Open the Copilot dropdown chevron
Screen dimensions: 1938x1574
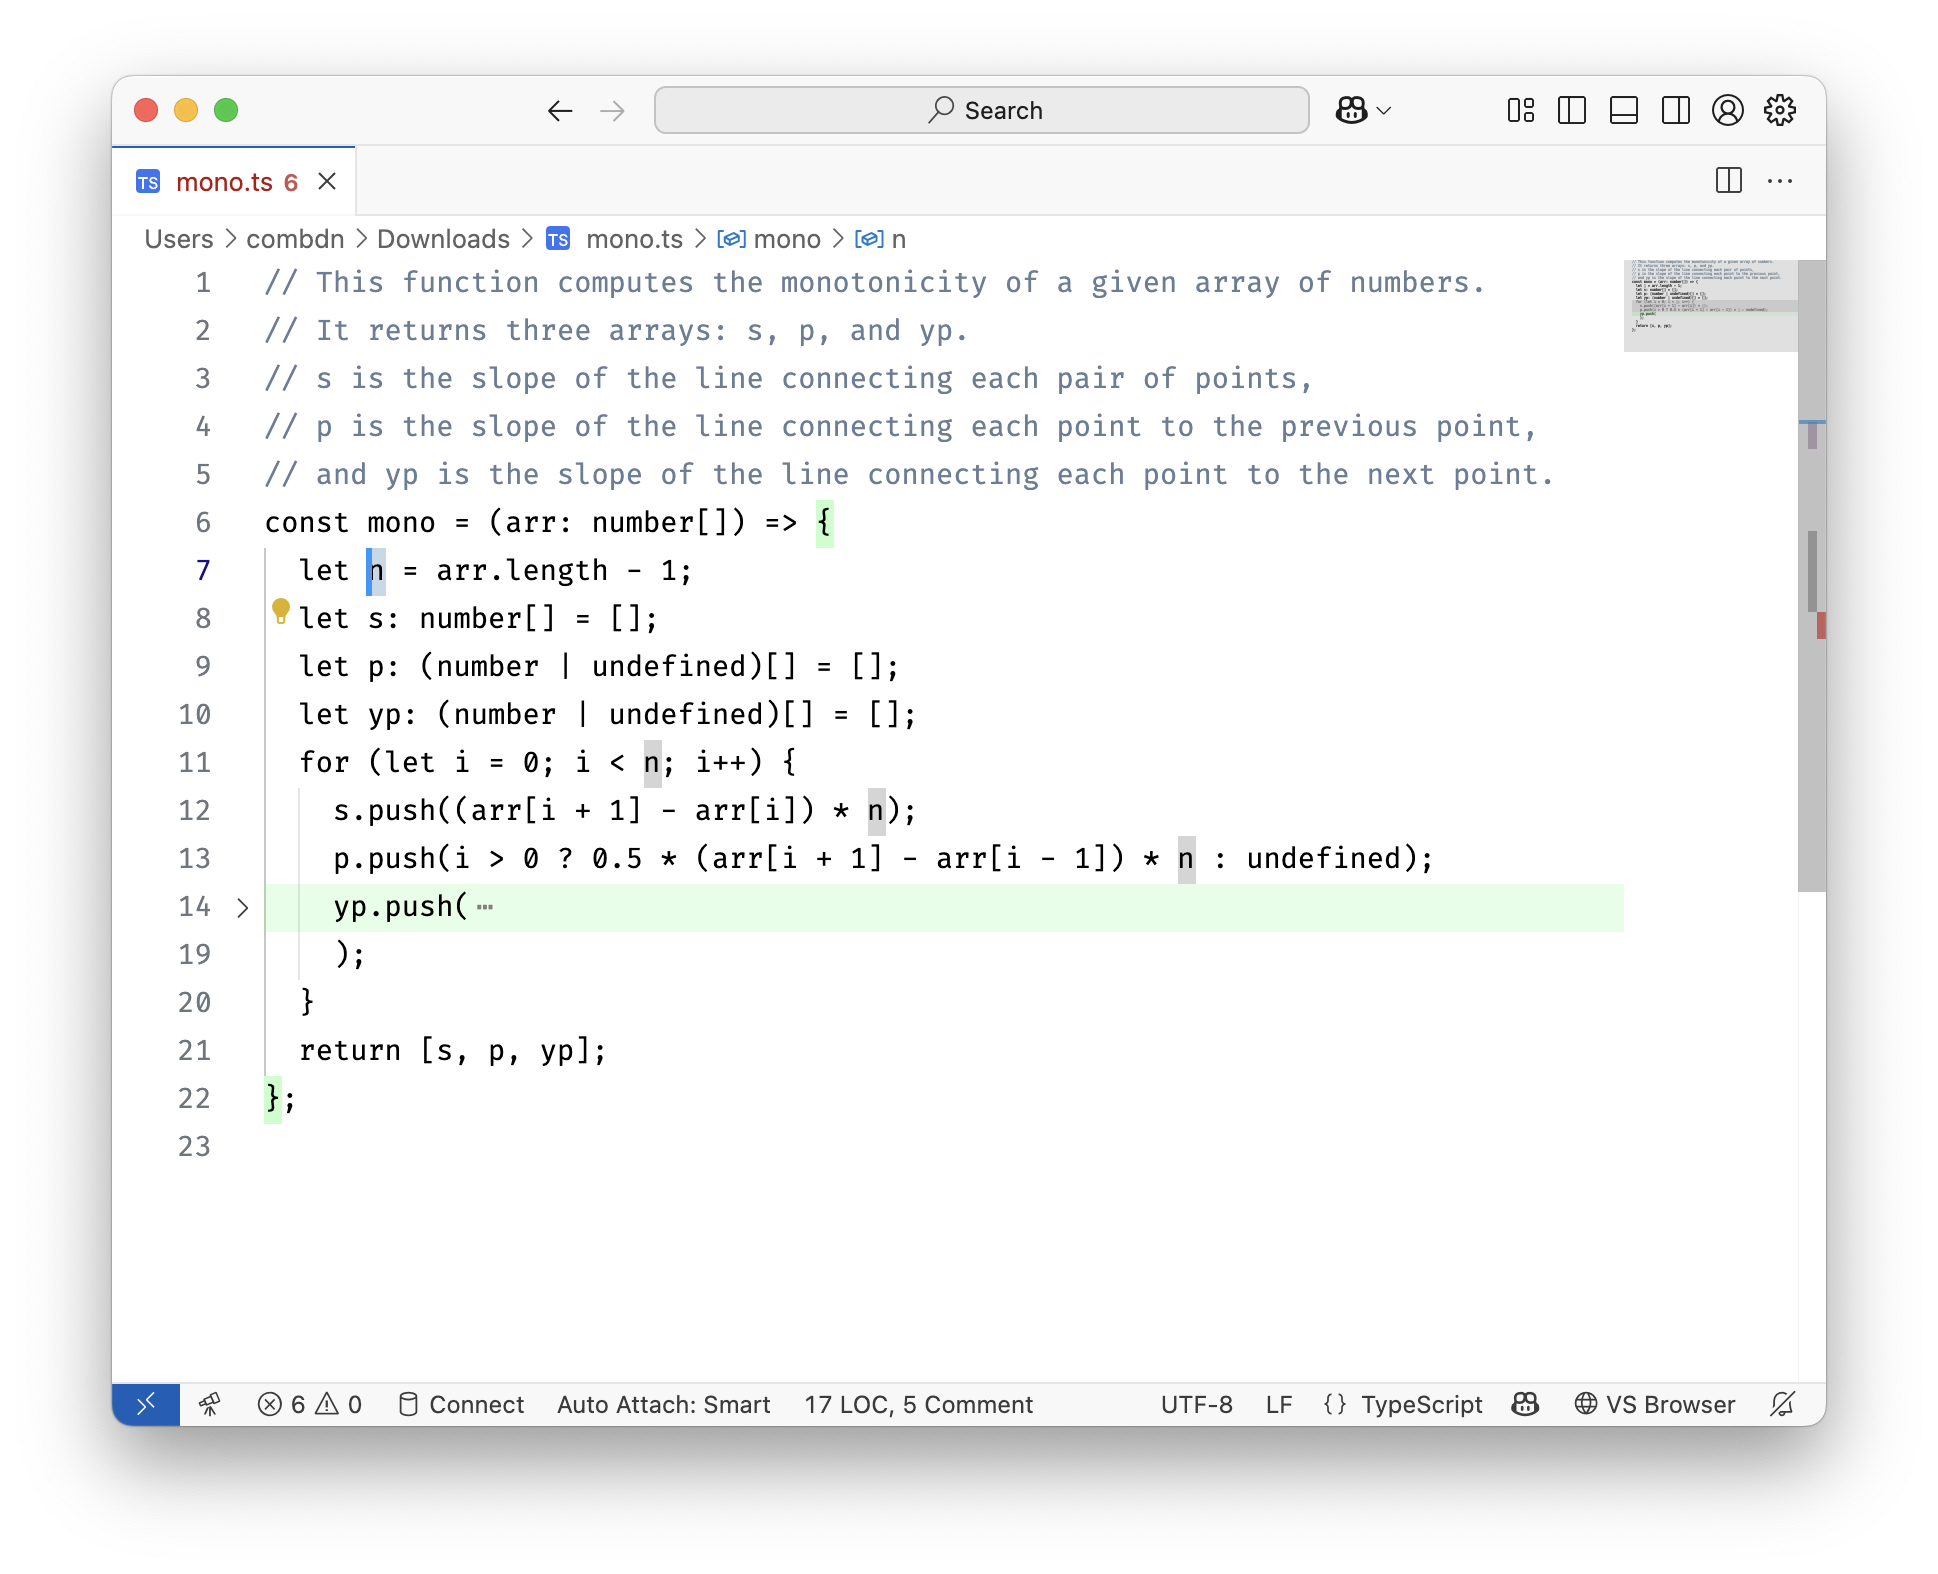click(1384, 110)
